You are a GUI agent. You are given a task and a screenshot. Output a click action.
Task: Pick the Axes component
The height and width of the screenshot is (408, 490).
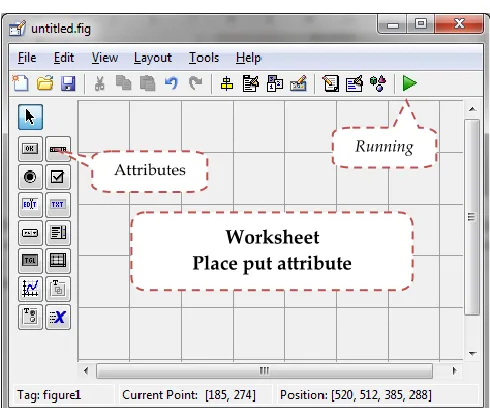click(x=30, y=289)
